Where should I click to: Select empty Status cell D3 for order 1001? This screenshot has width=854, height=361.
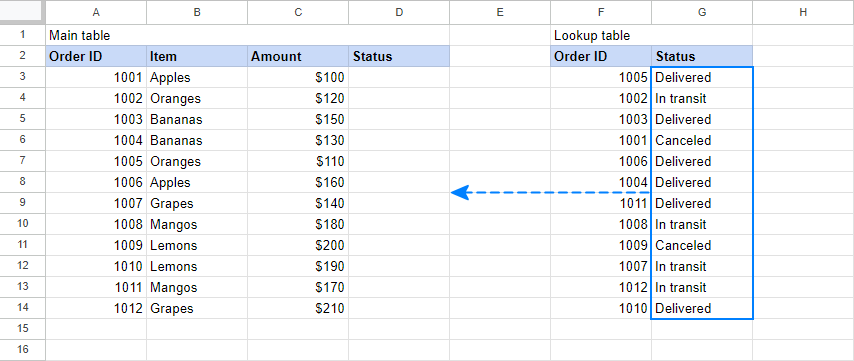[x=399, y=77]
